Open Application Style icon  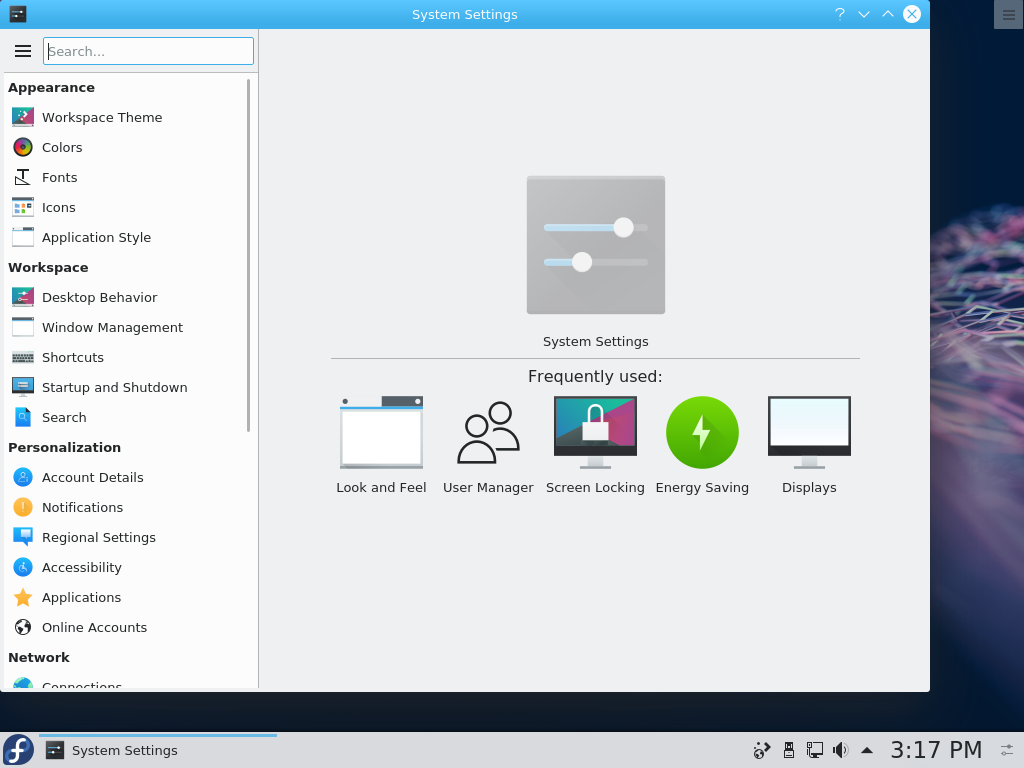(x=23, y=238)
